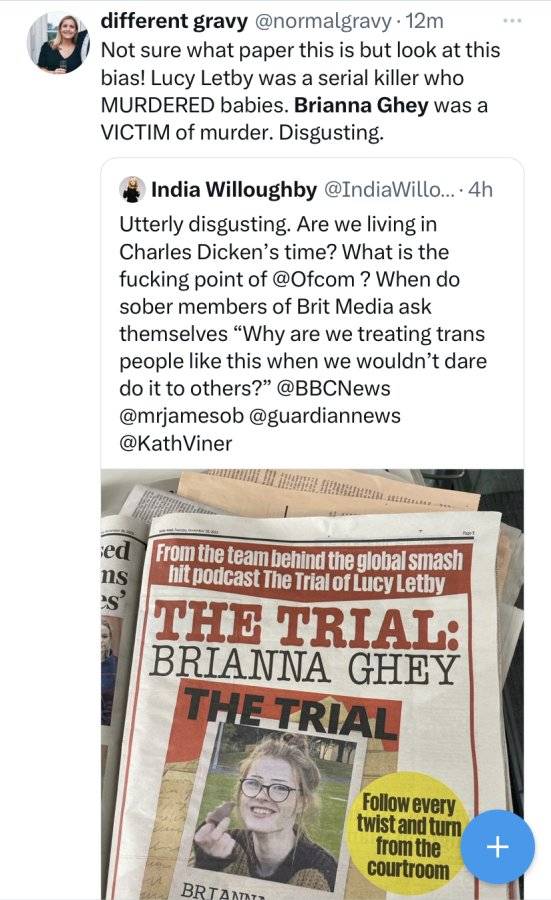
Task: Select the bold Brianna Ghey text
Action: tap(361, 106)
